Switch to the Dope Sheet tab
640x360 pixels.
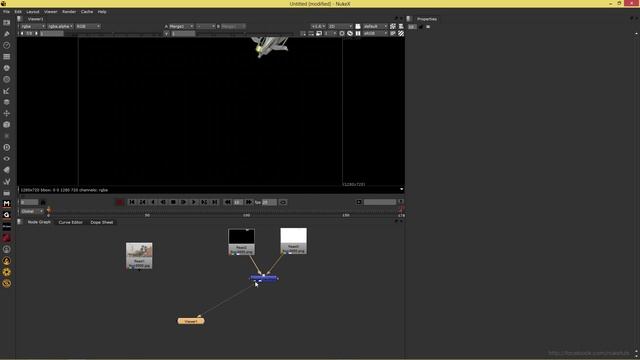click(102, 222)
